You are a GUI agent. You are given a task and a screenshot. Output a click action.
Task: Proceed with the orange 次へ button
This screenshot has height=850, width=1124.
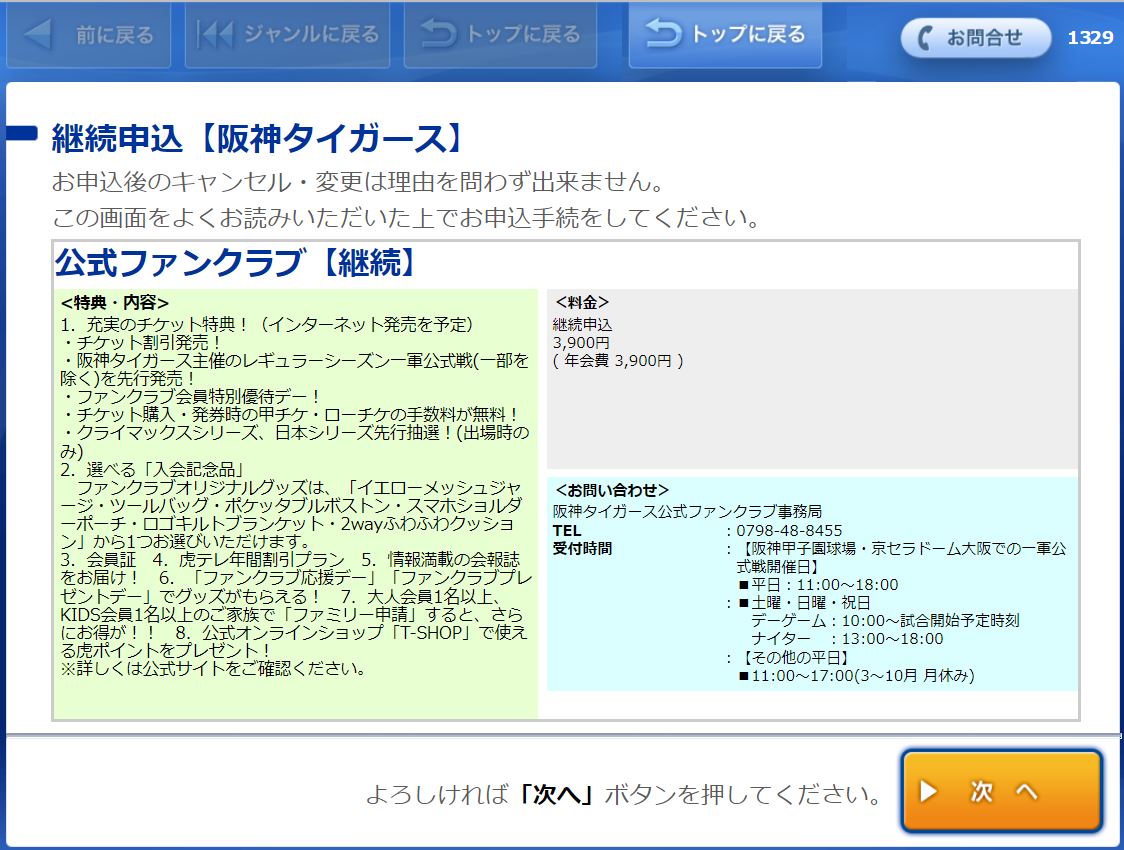[x=1001, y=791]
